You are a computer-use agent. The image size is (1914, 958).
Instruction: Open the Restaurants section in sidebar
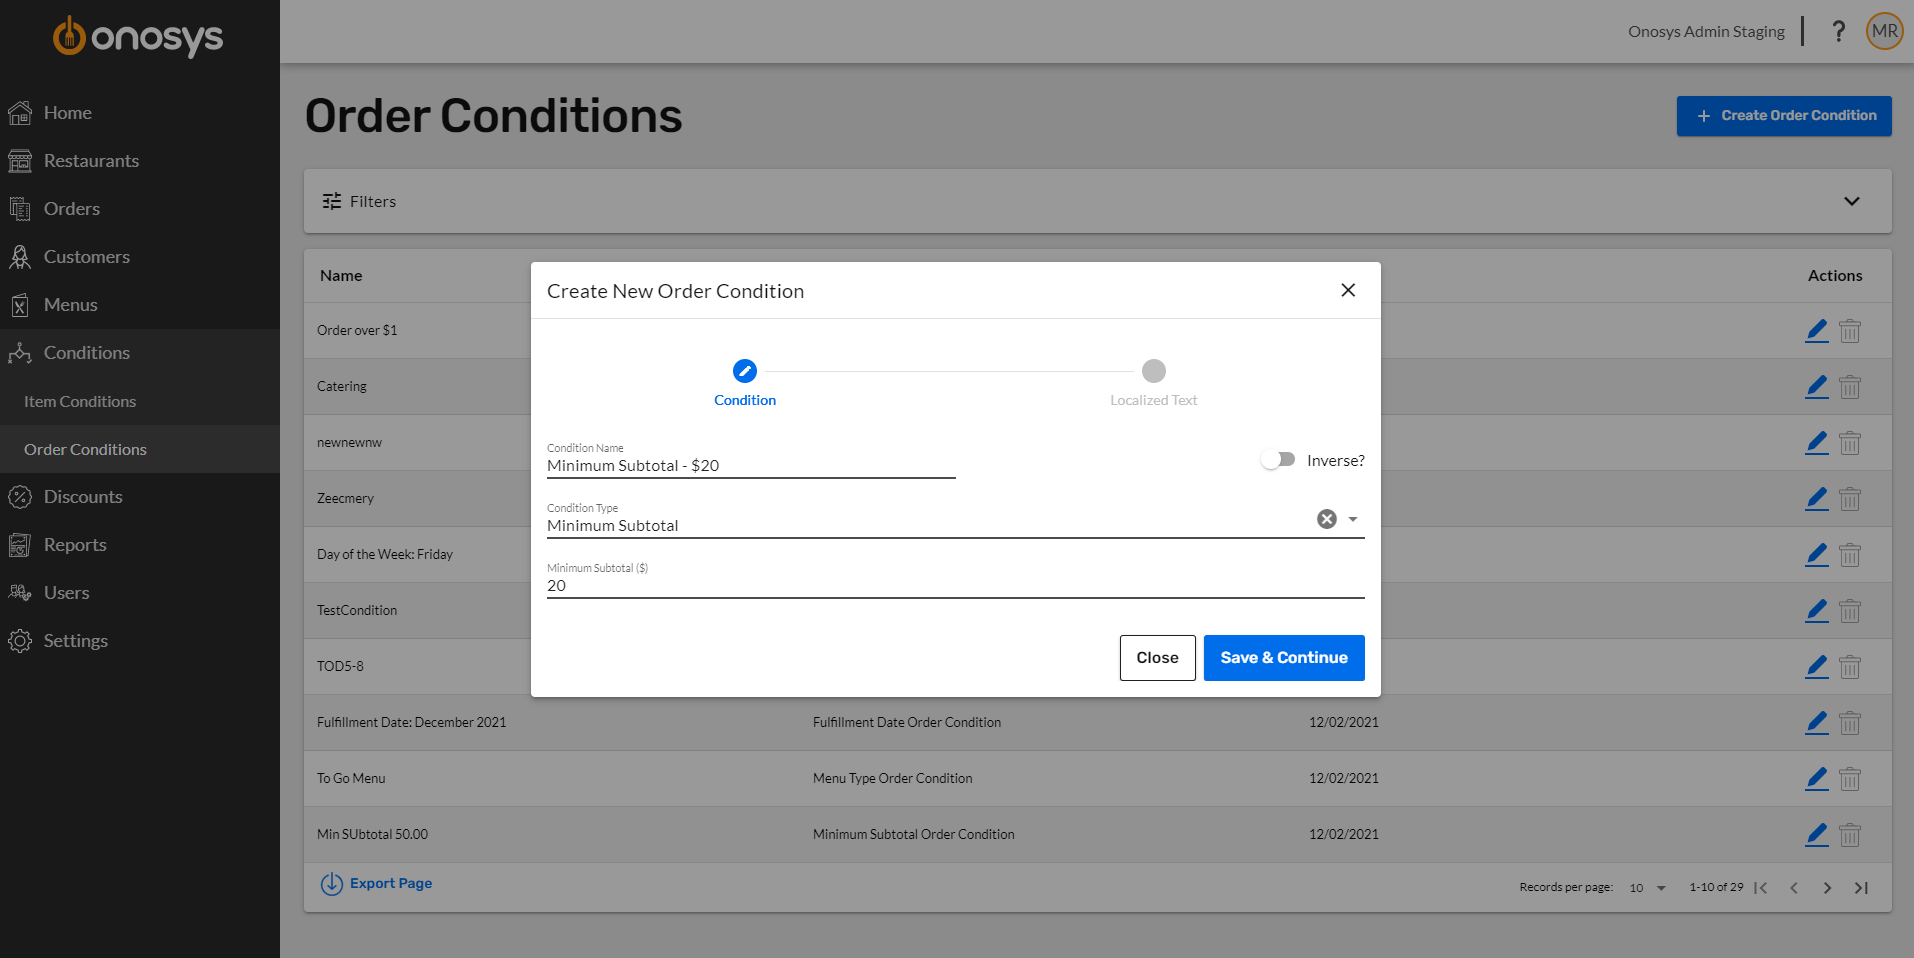click(x=92, y=160)
